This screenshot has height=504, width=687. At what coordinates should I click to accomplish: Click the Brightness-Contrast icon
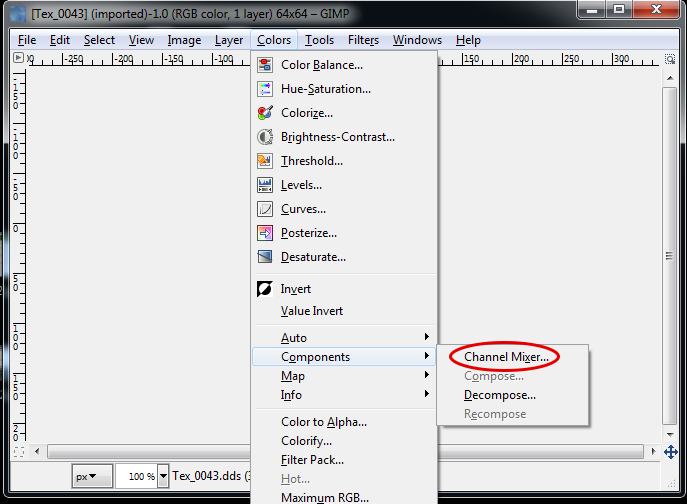(265, 137)
